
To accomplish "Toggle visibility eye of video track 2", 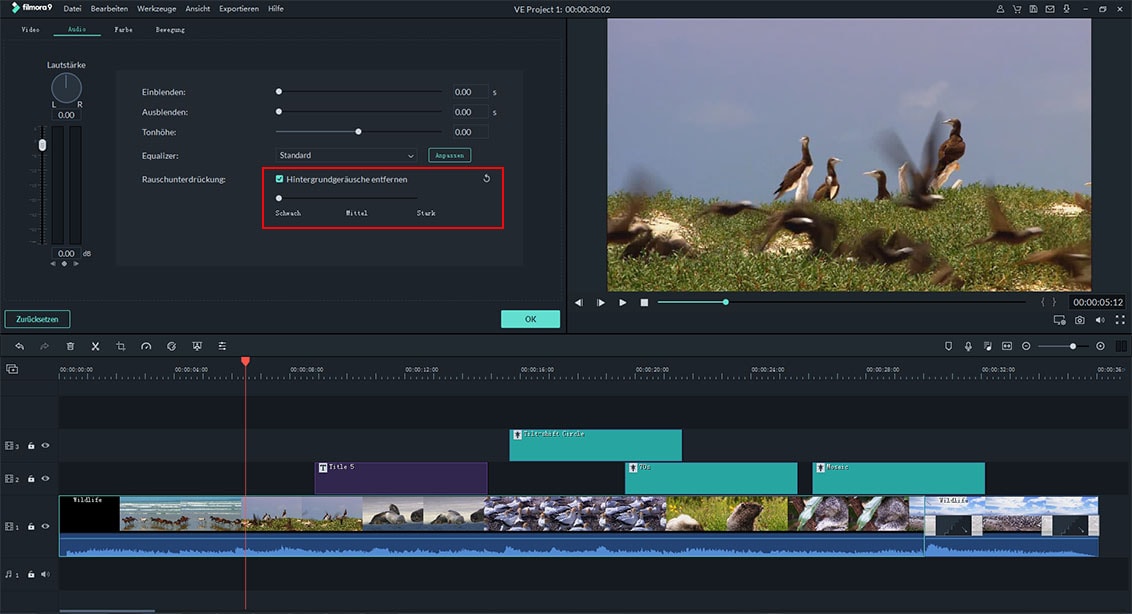I will point(45,478).
